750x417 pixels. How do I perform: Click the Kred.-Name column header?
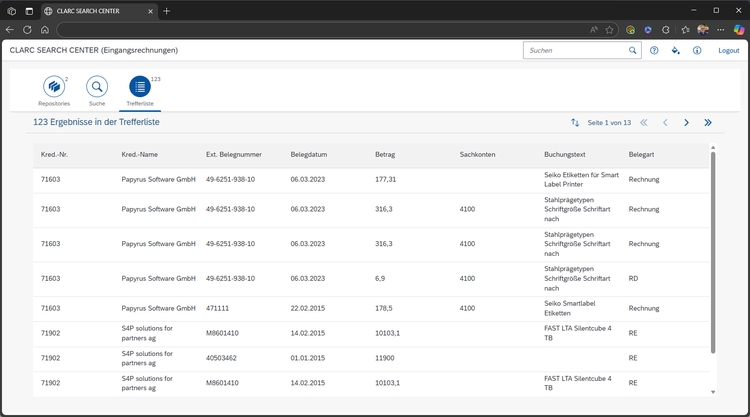pyautogui.click(x=139, y=154)
